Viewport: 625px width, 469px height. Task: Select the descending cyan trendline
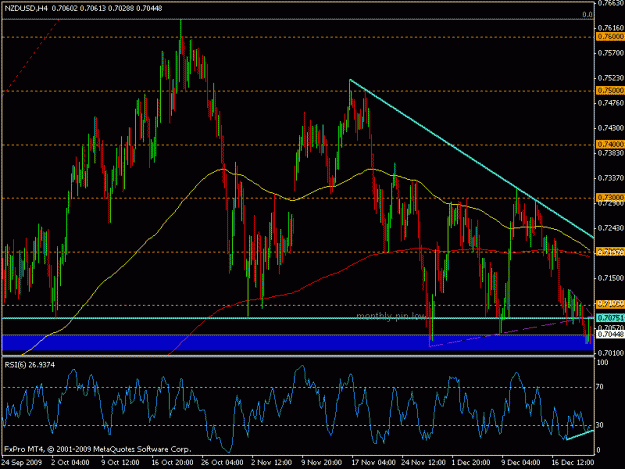click(472, 159)
